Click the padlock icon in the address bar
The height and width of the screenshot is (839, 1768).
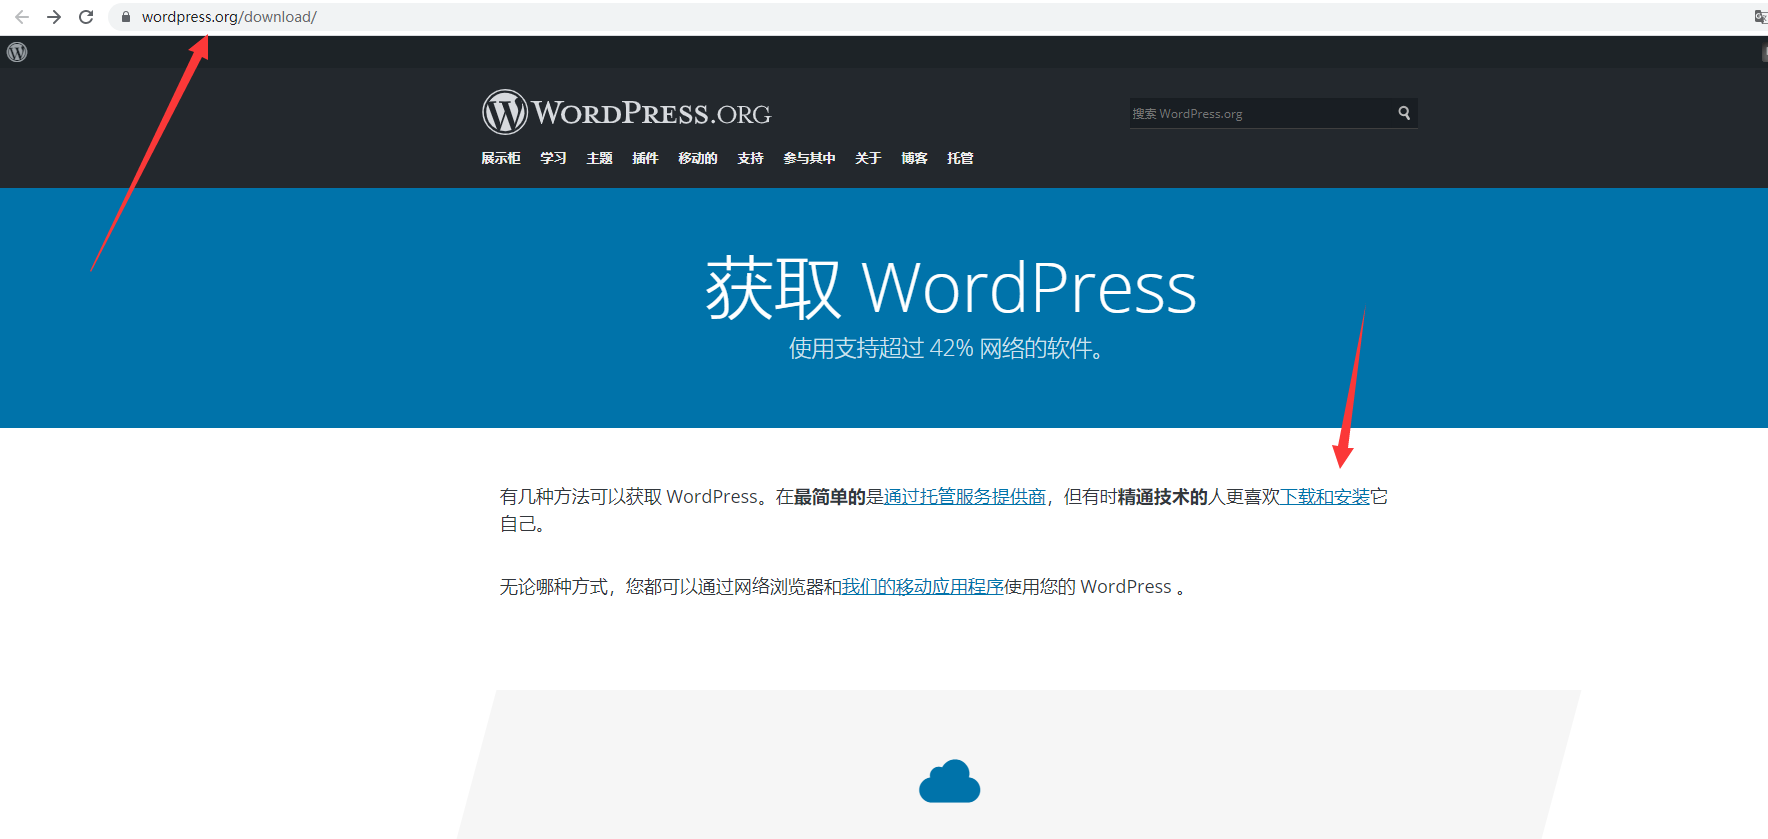(126, 17)
